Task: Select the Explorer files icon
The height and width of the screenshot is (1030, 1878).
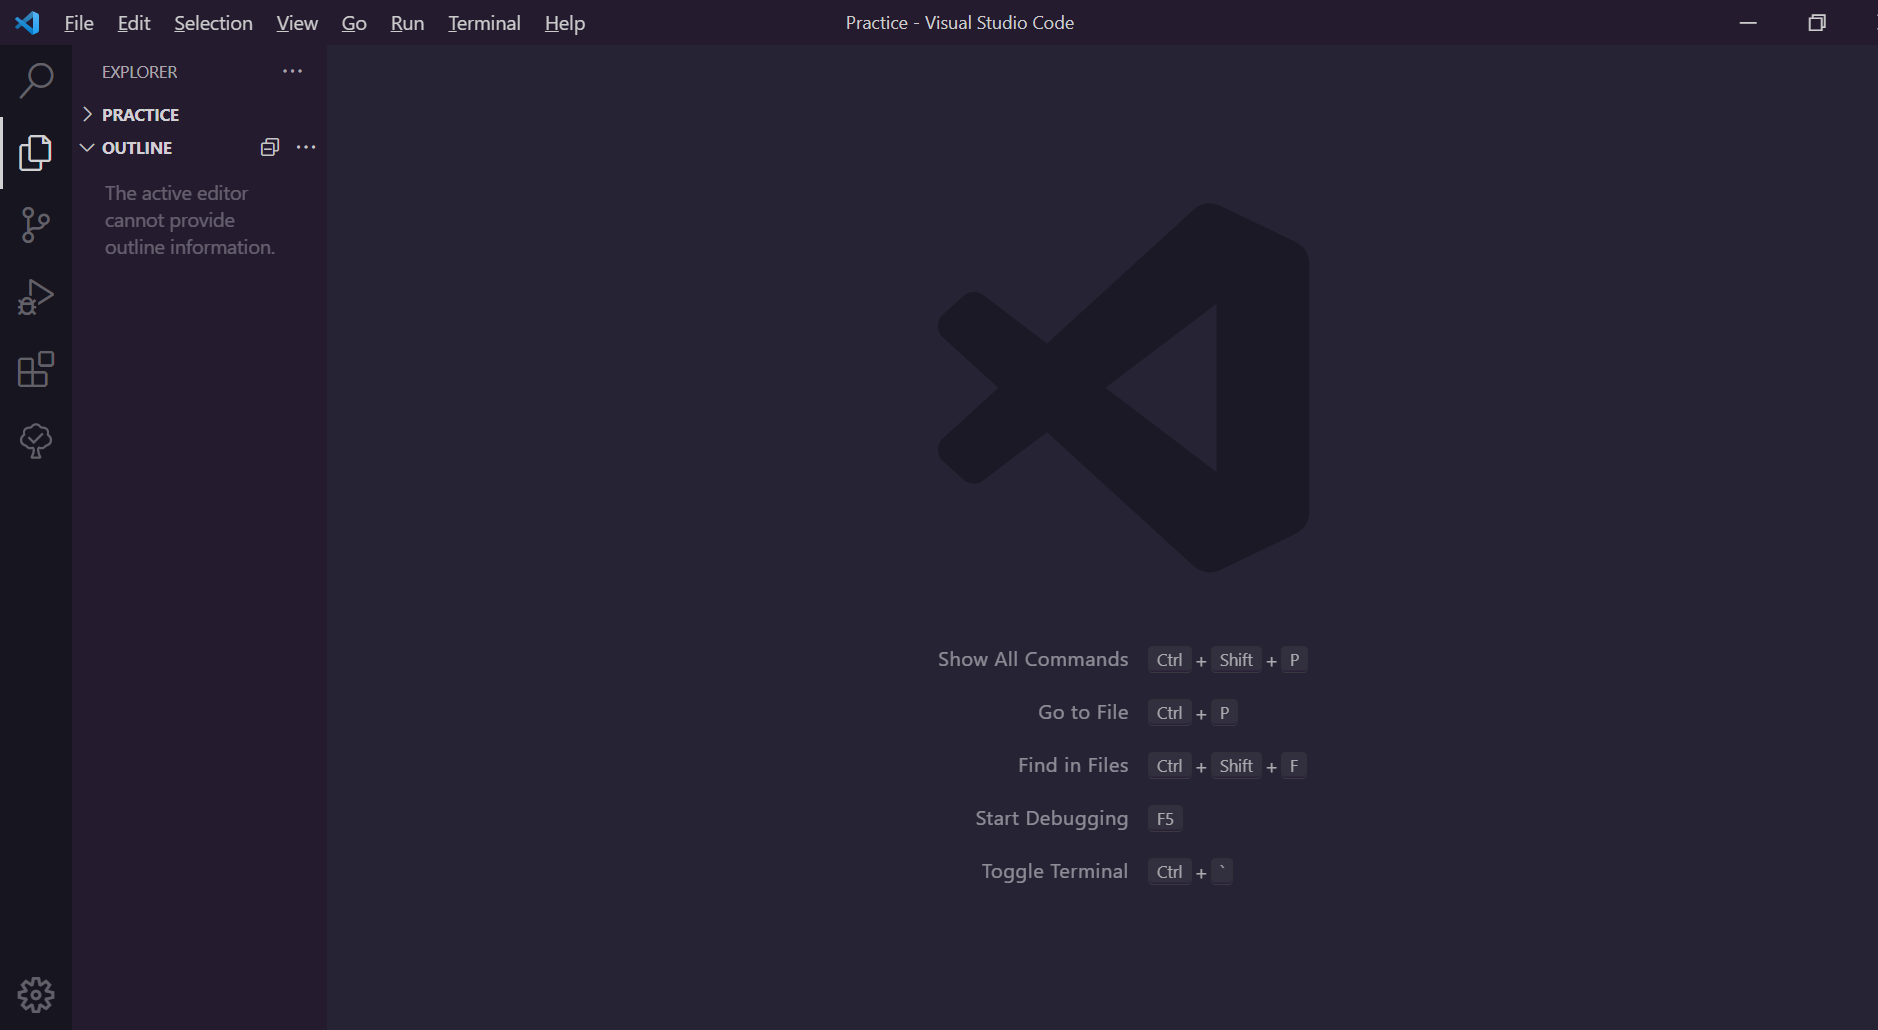Action: coord(36,153)
